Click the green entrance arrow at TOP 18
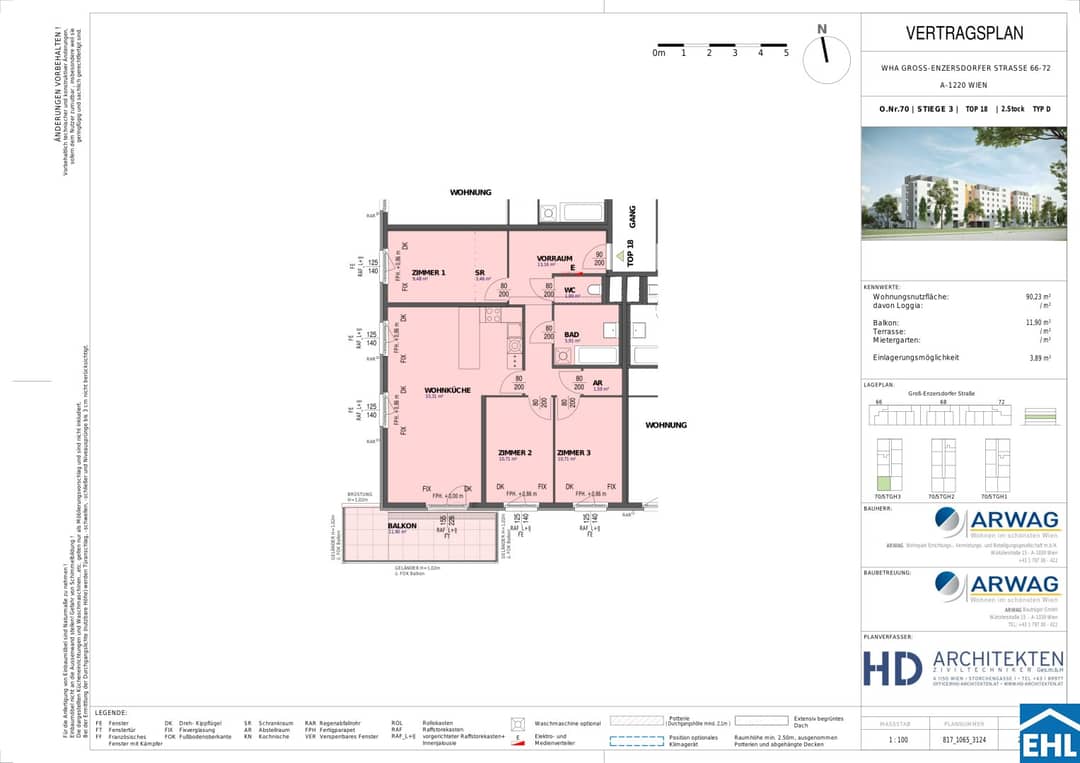 pyautogui.click(x=620, y=257)
